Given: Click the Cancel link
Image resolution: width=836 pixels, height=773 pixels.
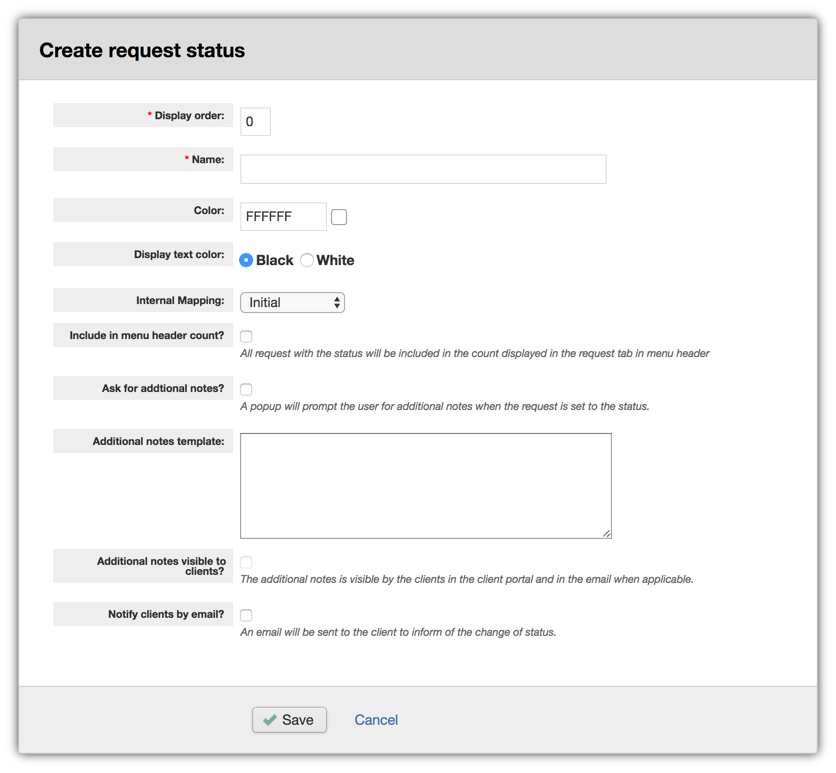Looking at the screenshot, I should [375, 719].
